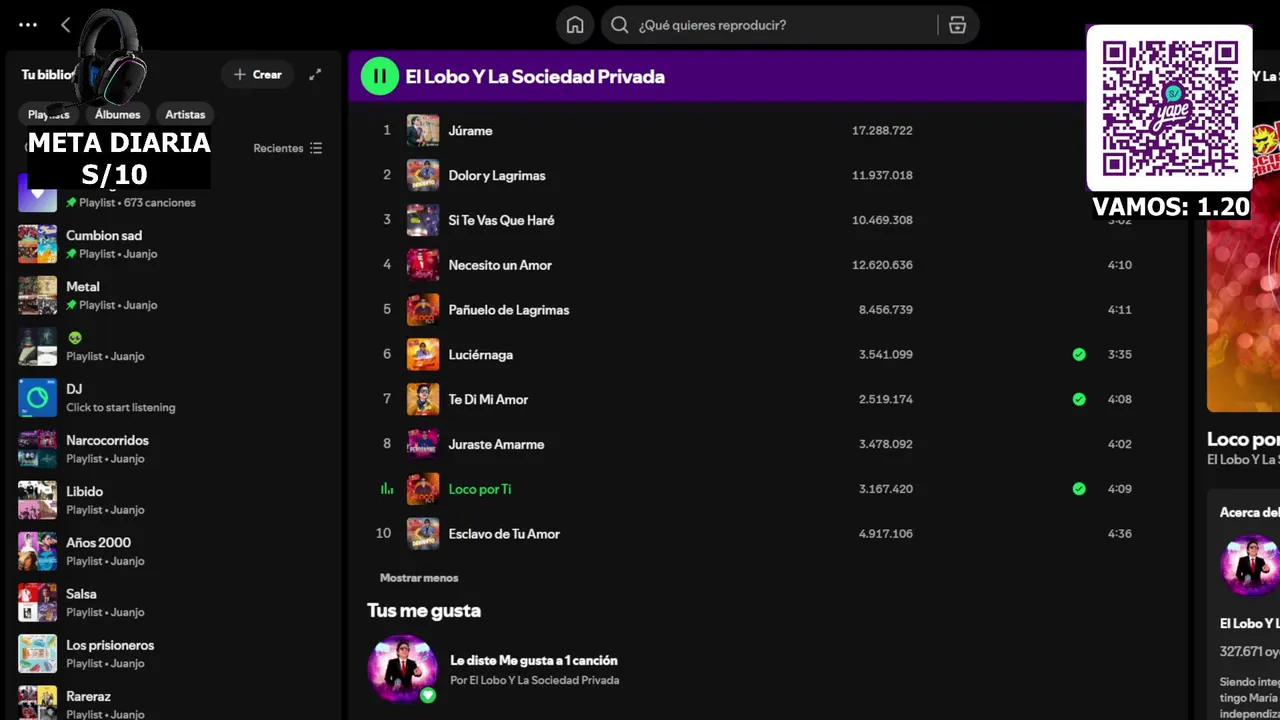Image resolution: width=1280 pixels, height=720 pixels.
Task: Select the Artistas filter tab
Action: pyautogui.click(x=185, y=114)
